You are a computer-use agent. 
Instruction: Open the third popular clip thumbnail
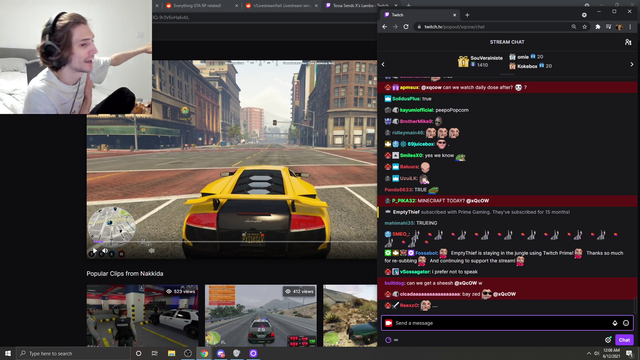coord(350,316)
